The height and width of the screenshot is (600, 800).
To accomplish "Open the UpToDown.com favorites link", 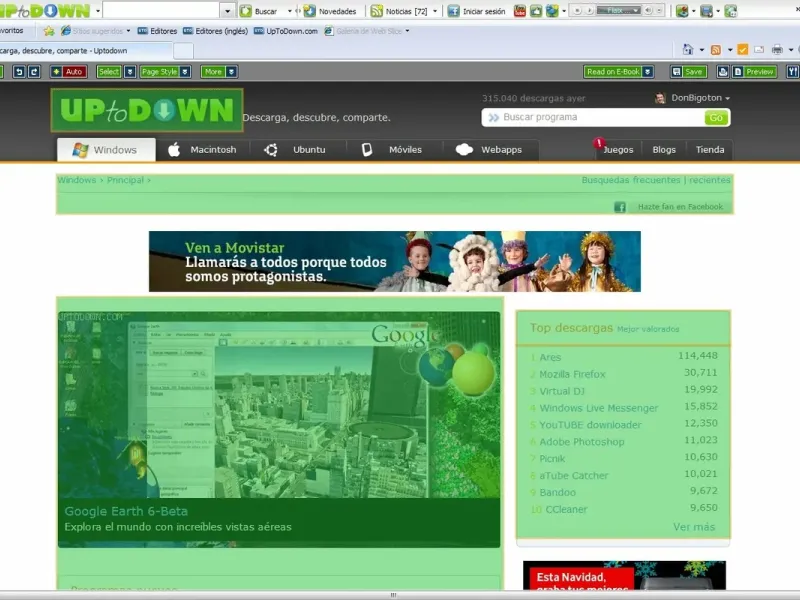I will (x=286, y=31).
